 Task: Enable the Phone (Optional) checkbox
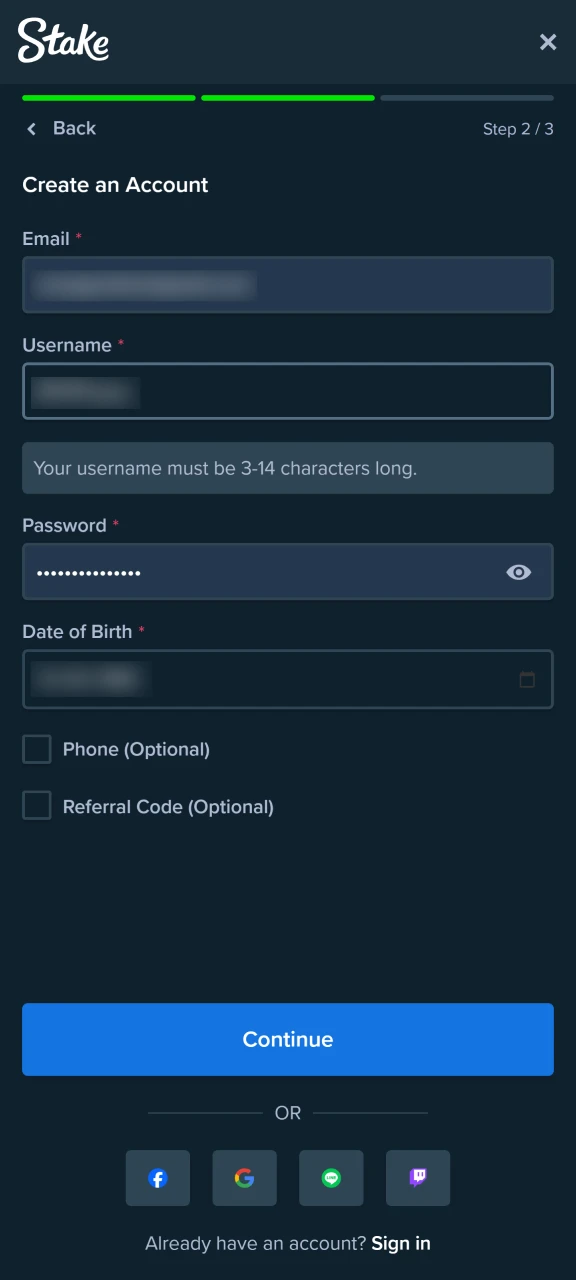pyautogui.click(x=37, y=748)
